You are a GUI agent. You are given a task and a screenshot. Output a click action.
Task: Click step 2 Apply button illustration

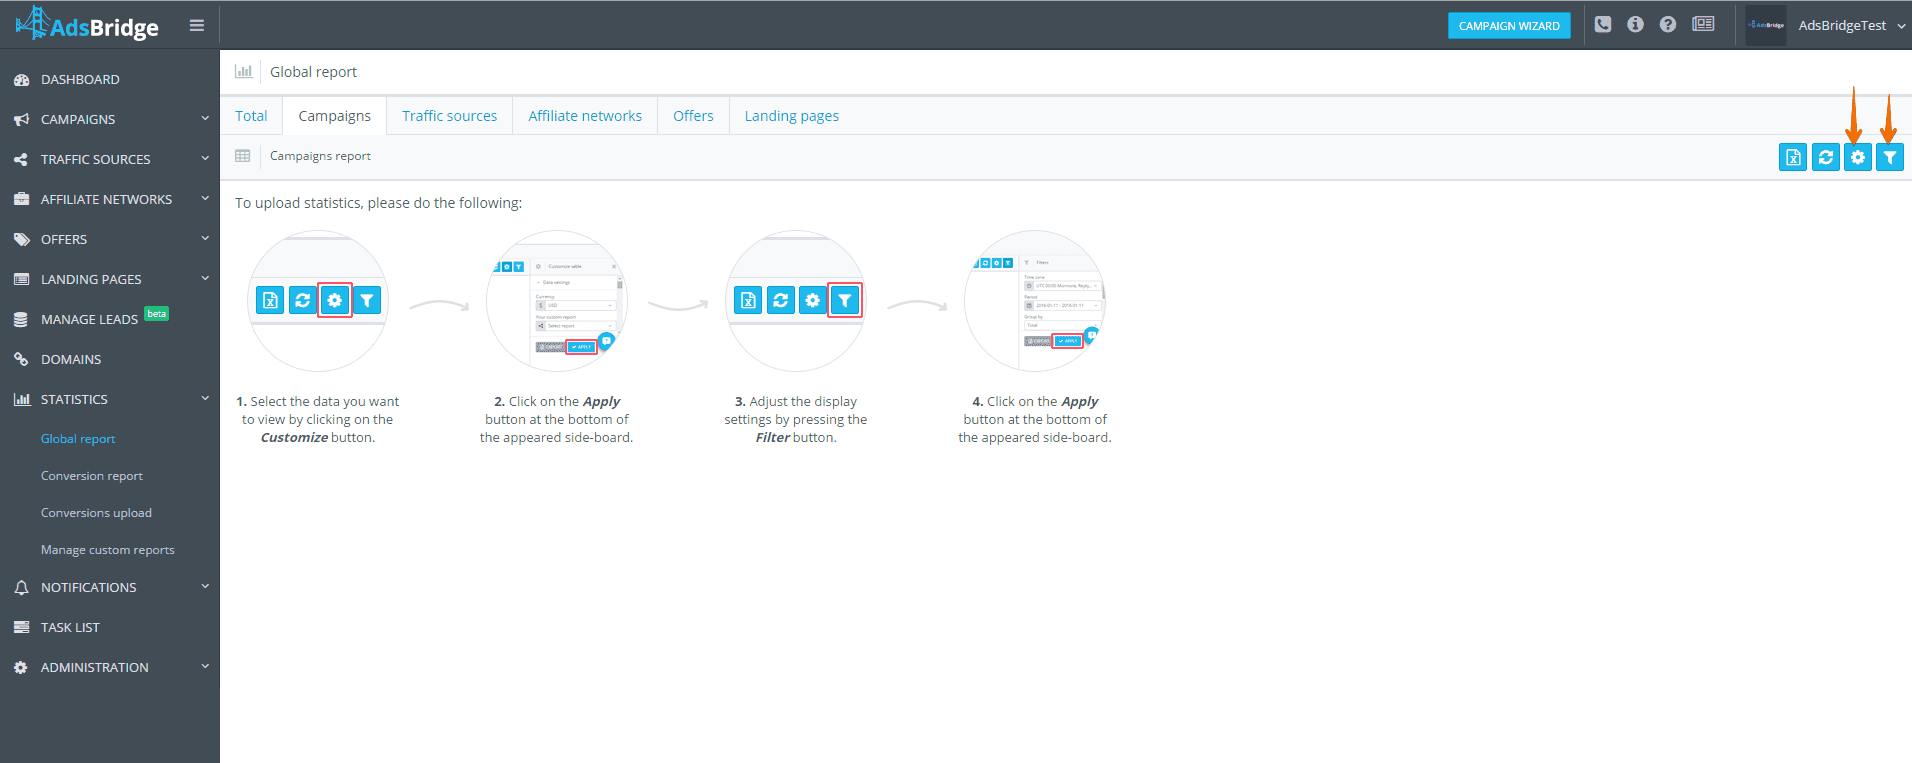556,301
